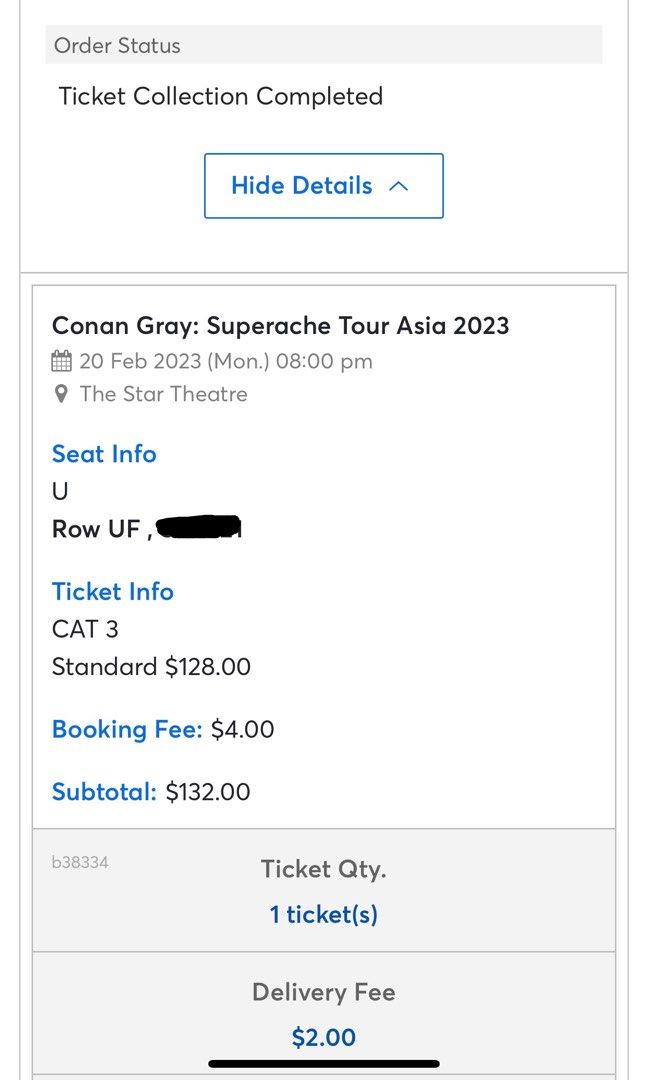This screenshot has width=648, height=1080.
Task: Click the Ticket Collection Completed status text
Action: (222, 96)
